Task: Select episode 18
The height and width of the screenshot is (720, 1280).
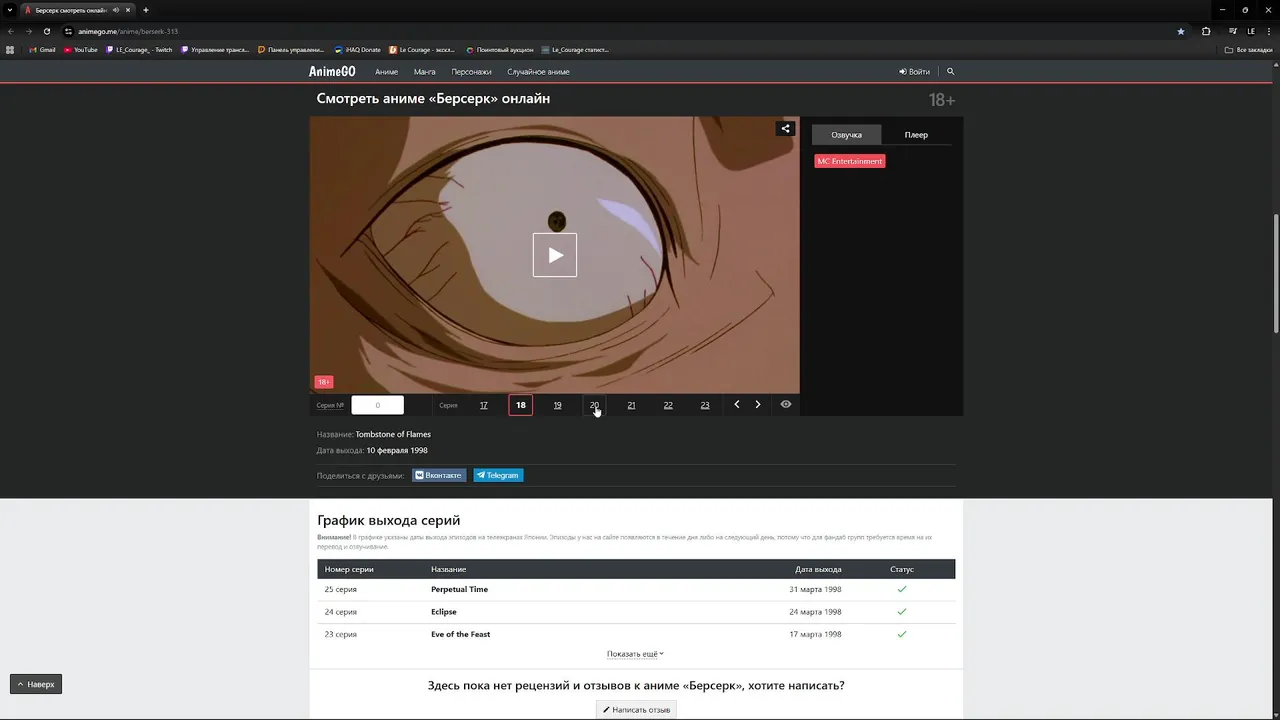Action: point(520,405)
